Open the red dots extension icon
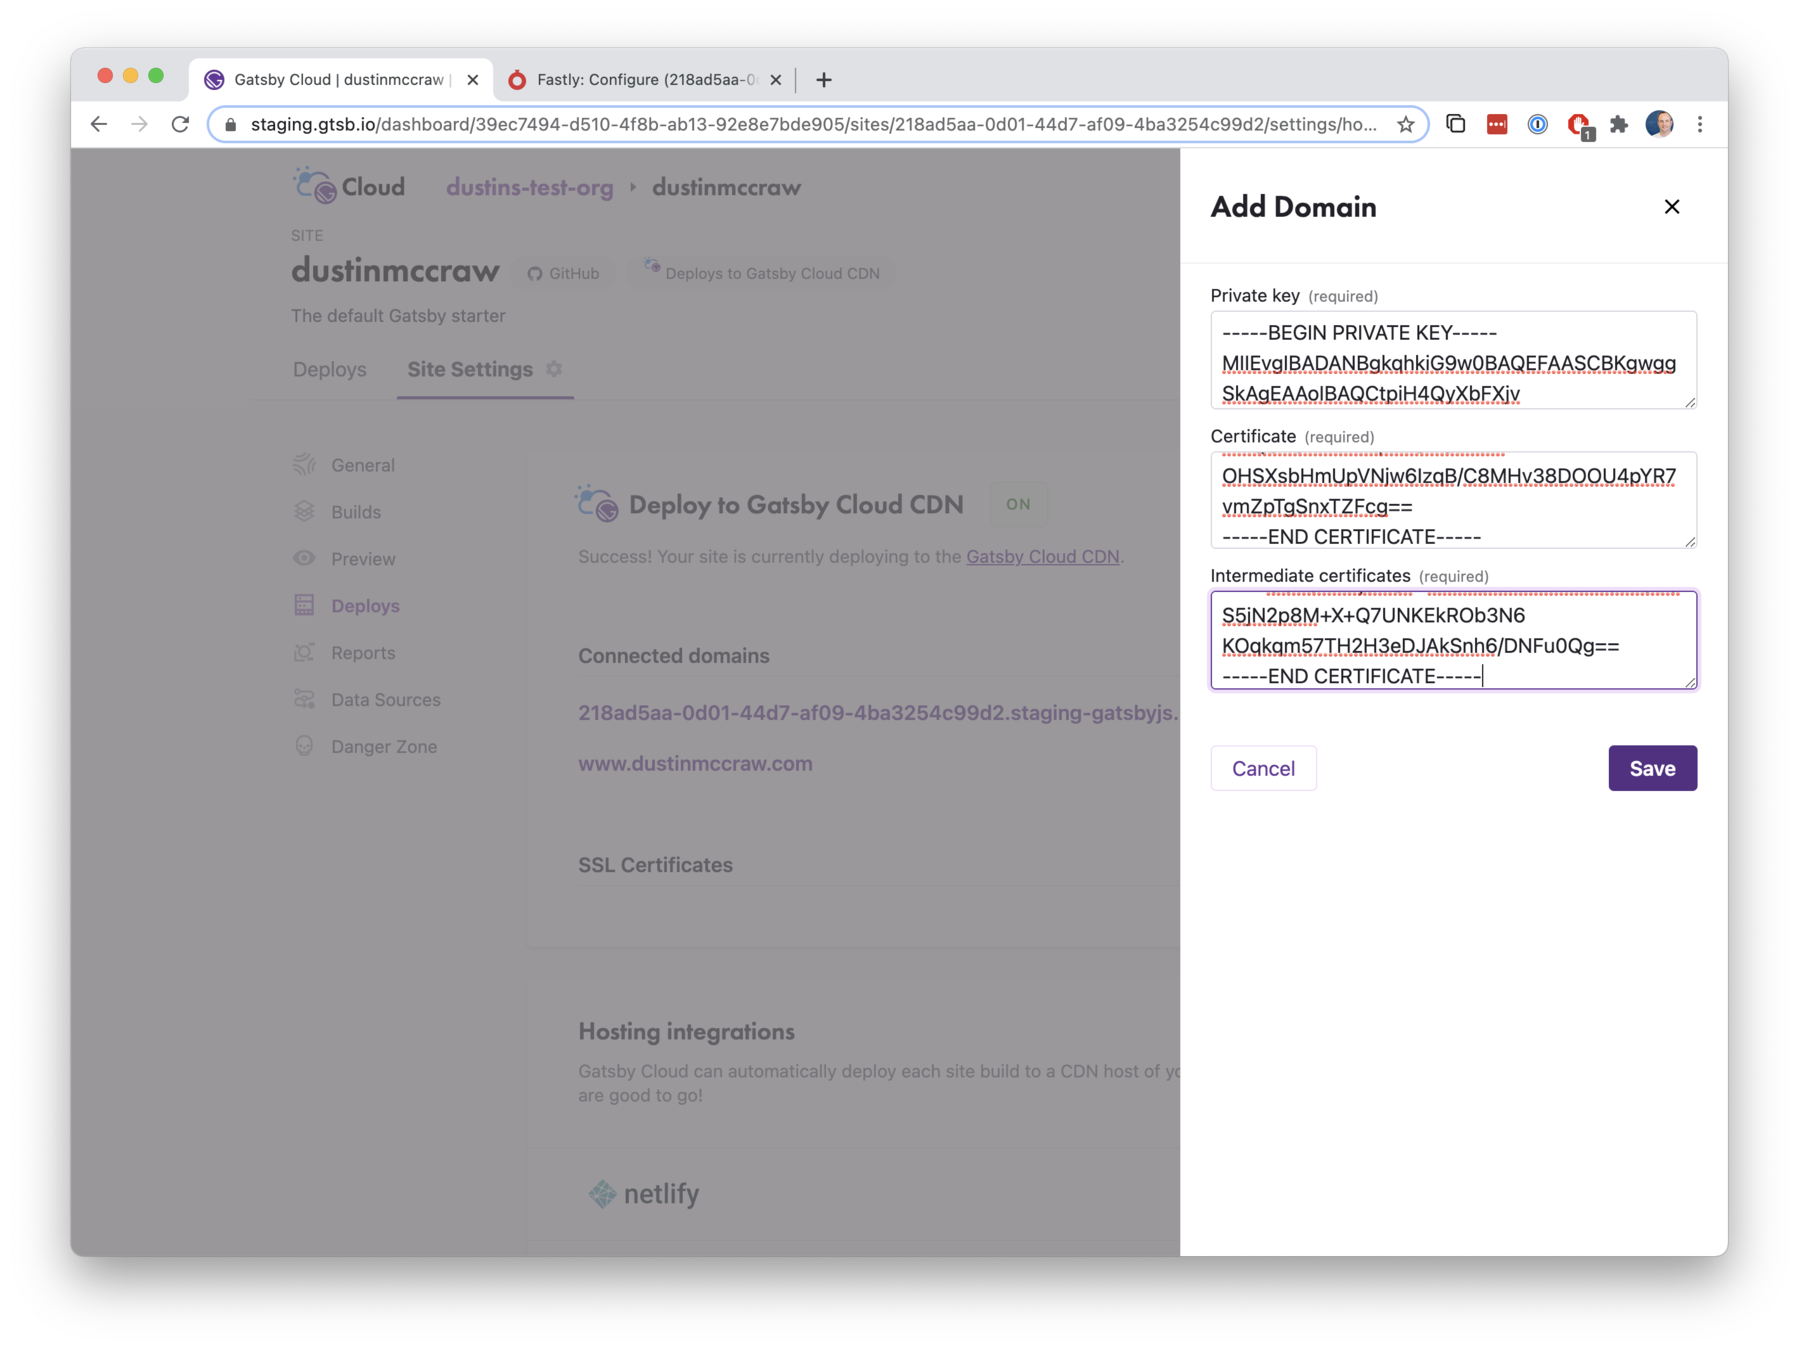The image size is (1799, 1350). tap(1497, 124)
